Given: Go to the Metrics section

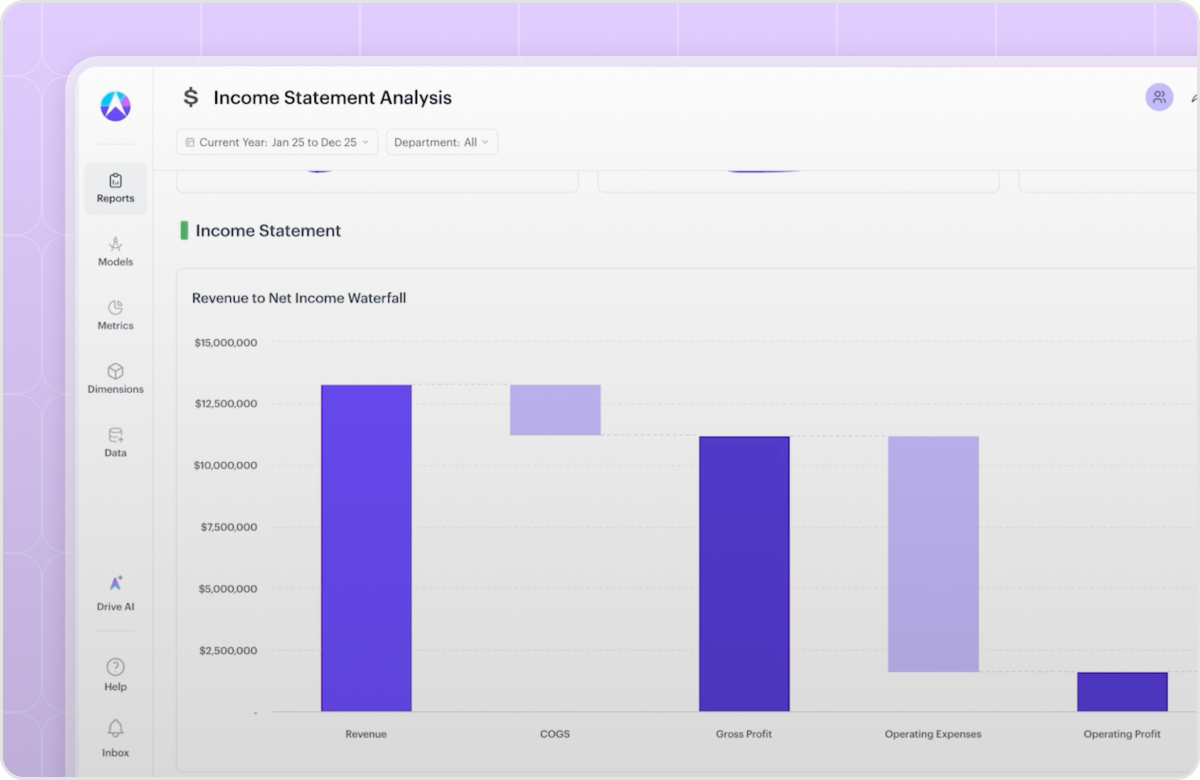Looking at the screenshot, I should pos(116,315).
